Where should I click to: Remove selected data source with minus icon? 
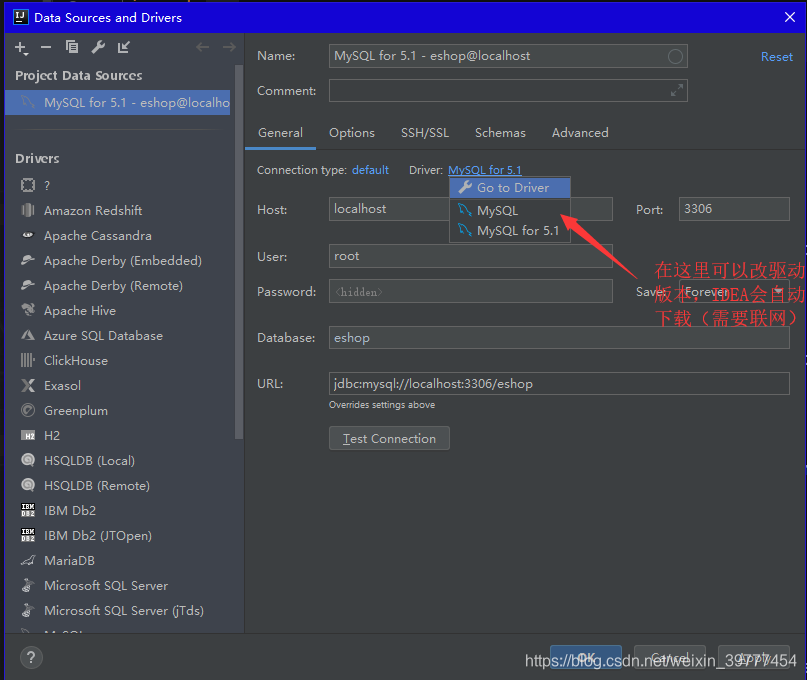coord(46,47)
